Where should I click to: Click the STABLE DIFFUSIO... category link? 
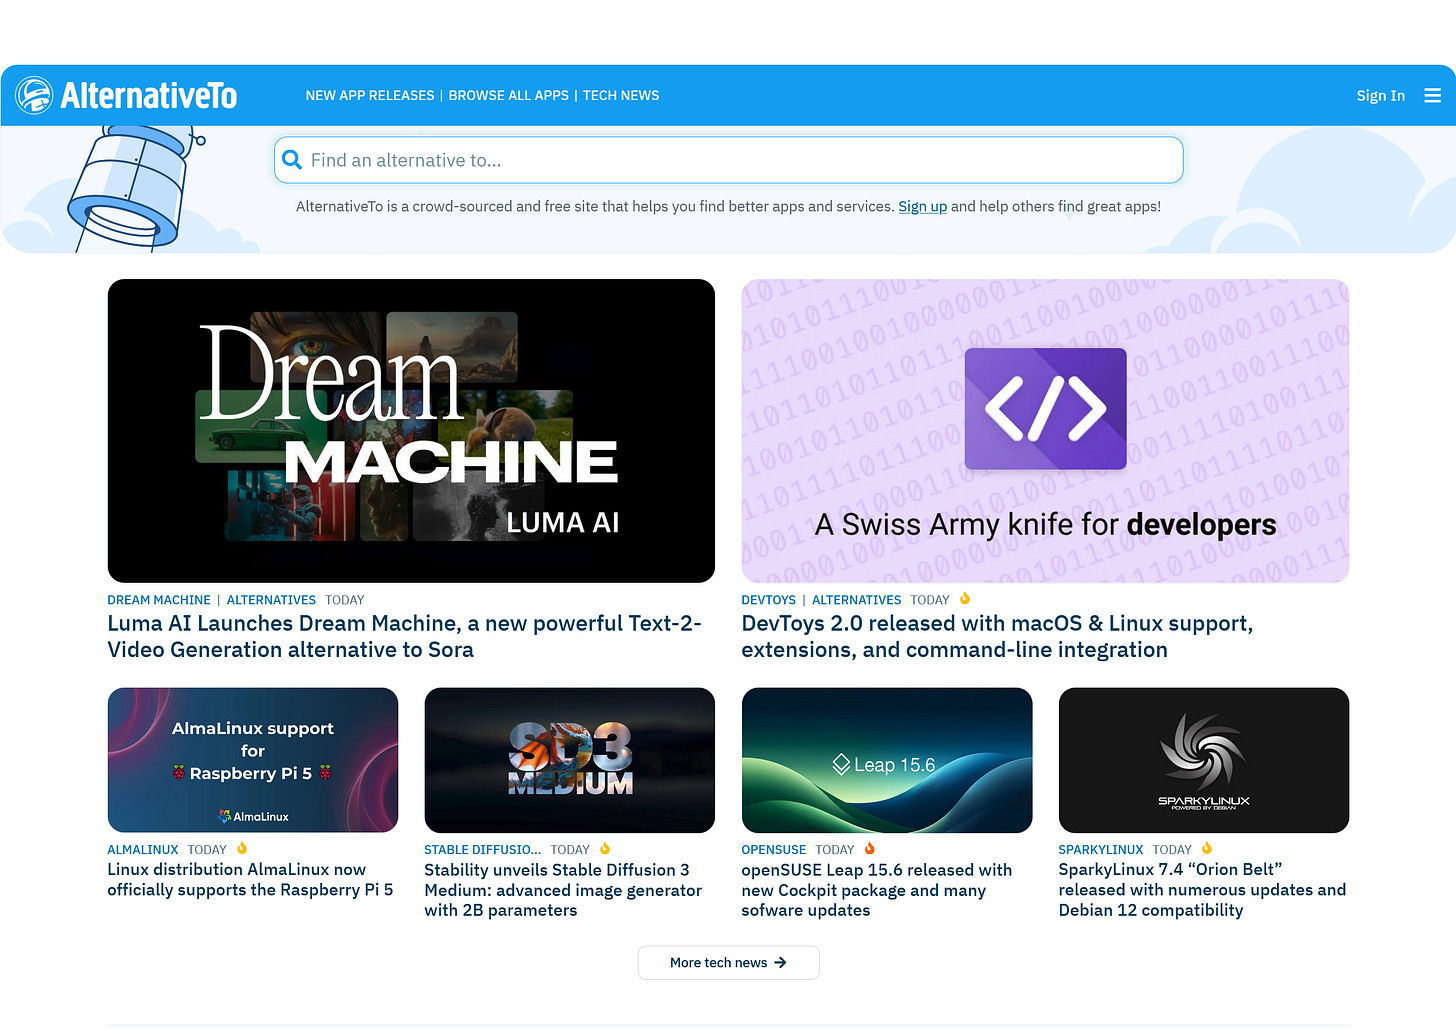(x=482, y=850)
